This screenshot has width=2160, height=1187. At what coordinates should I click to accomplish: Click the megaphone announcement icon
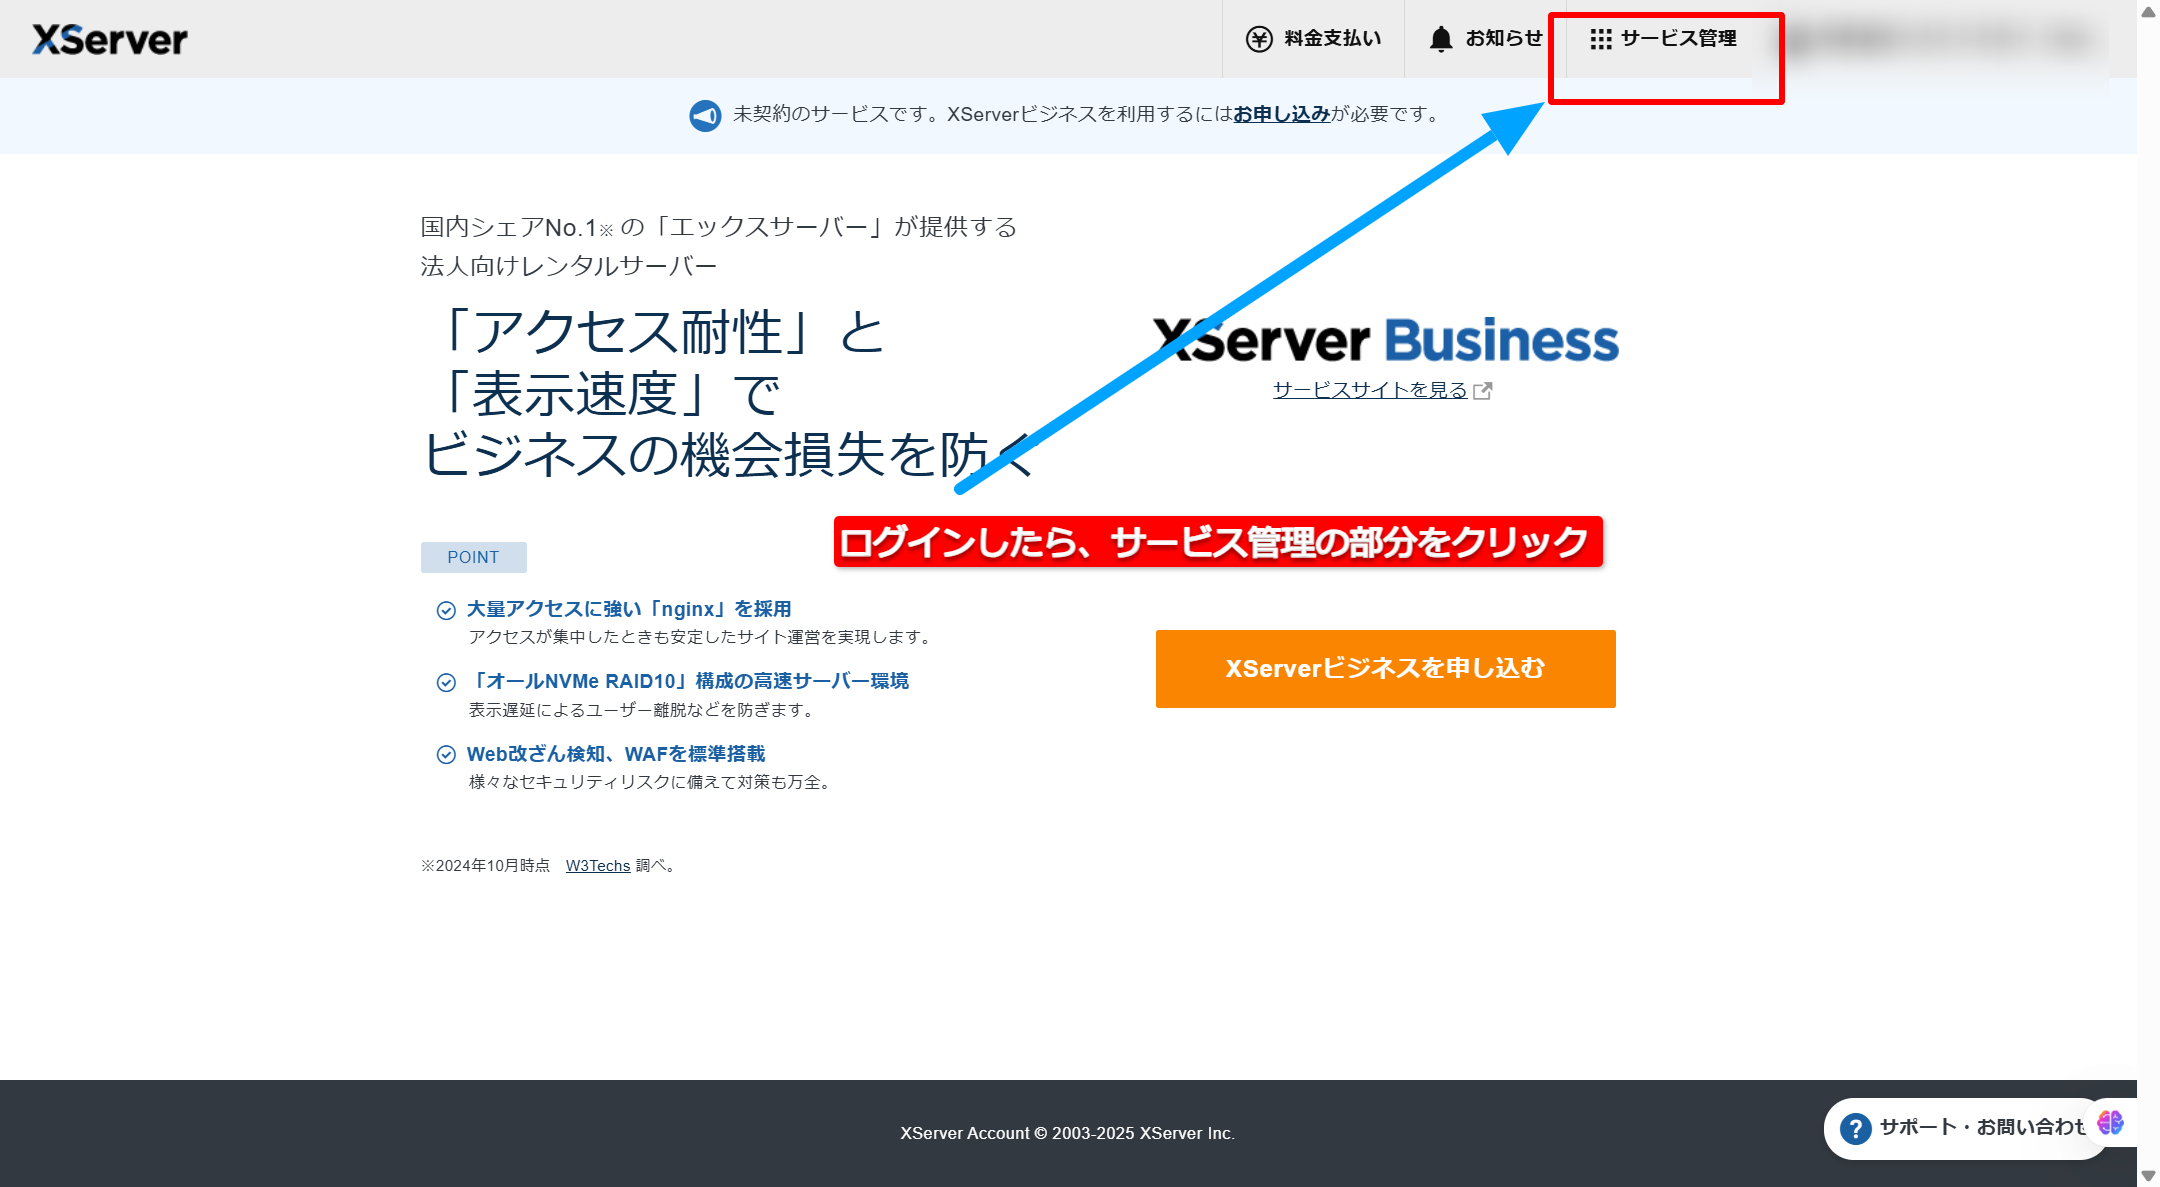click(705, 115)
